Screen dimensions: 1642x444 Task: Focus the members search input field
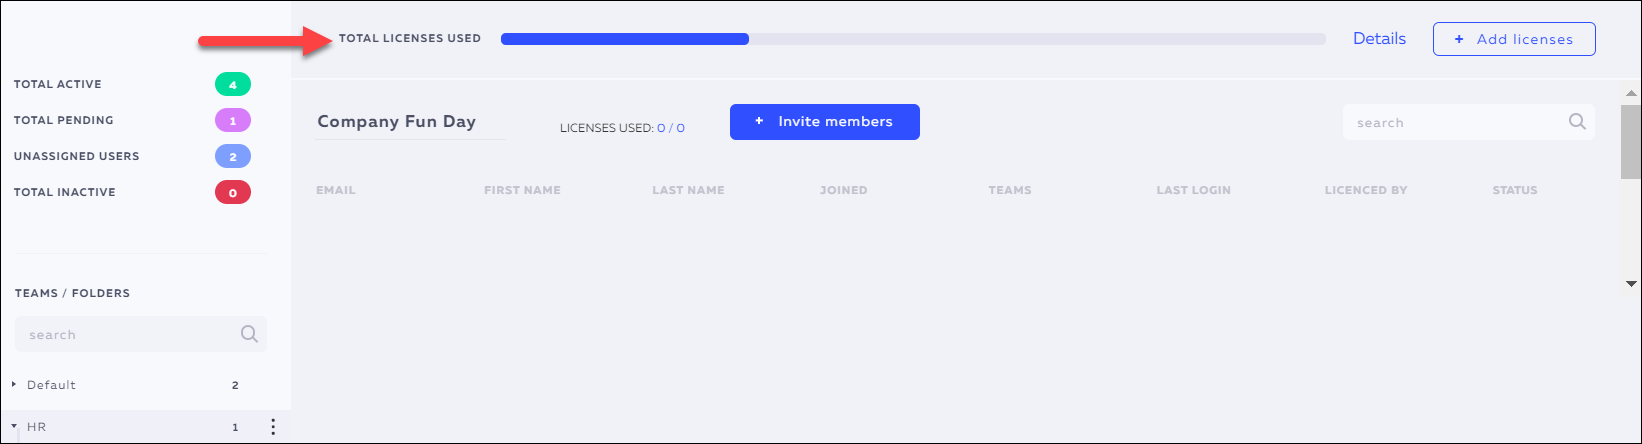pyautogui.click(x=1455, y=122)
